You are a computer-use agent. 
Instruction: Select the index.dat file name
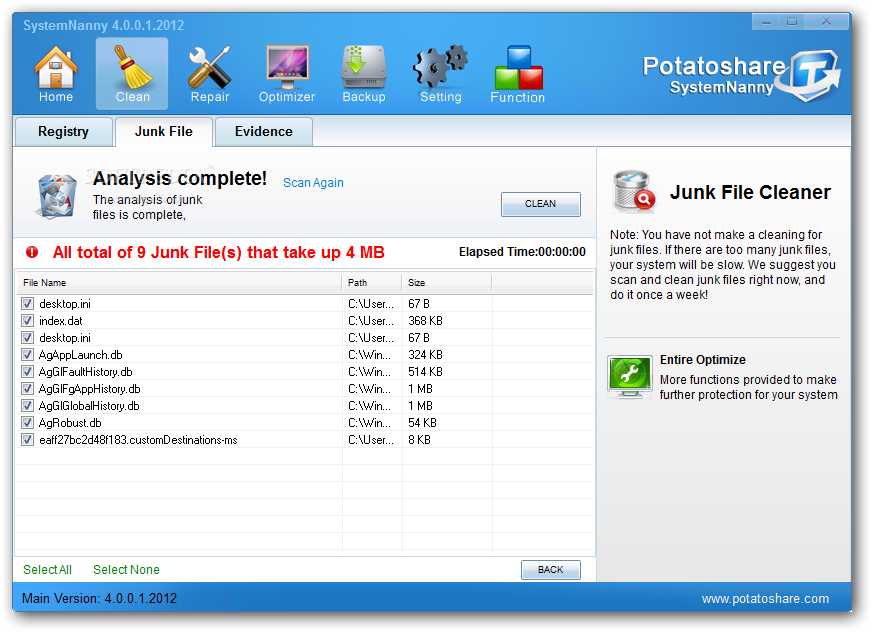point(61,321)
